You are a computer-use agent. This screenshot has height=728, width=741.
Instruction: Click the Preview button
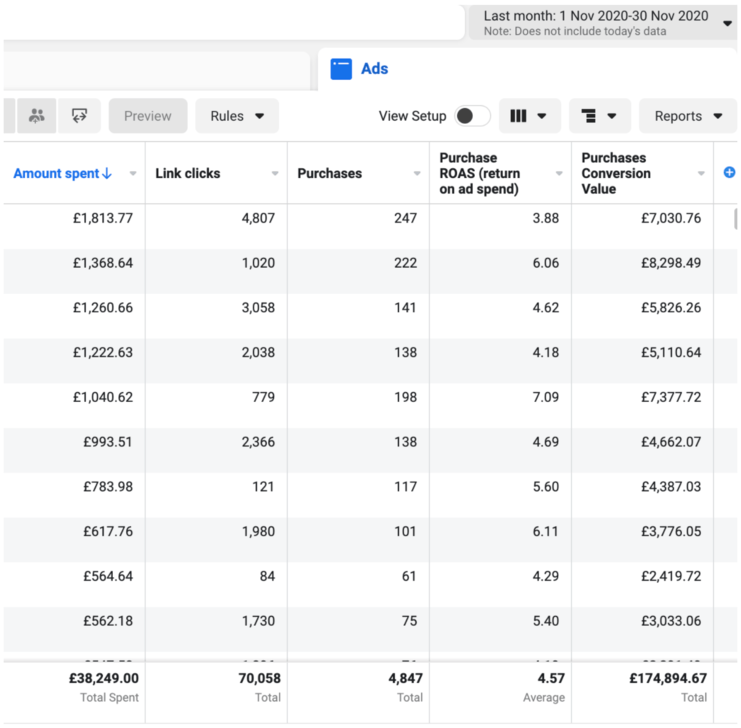147,116
